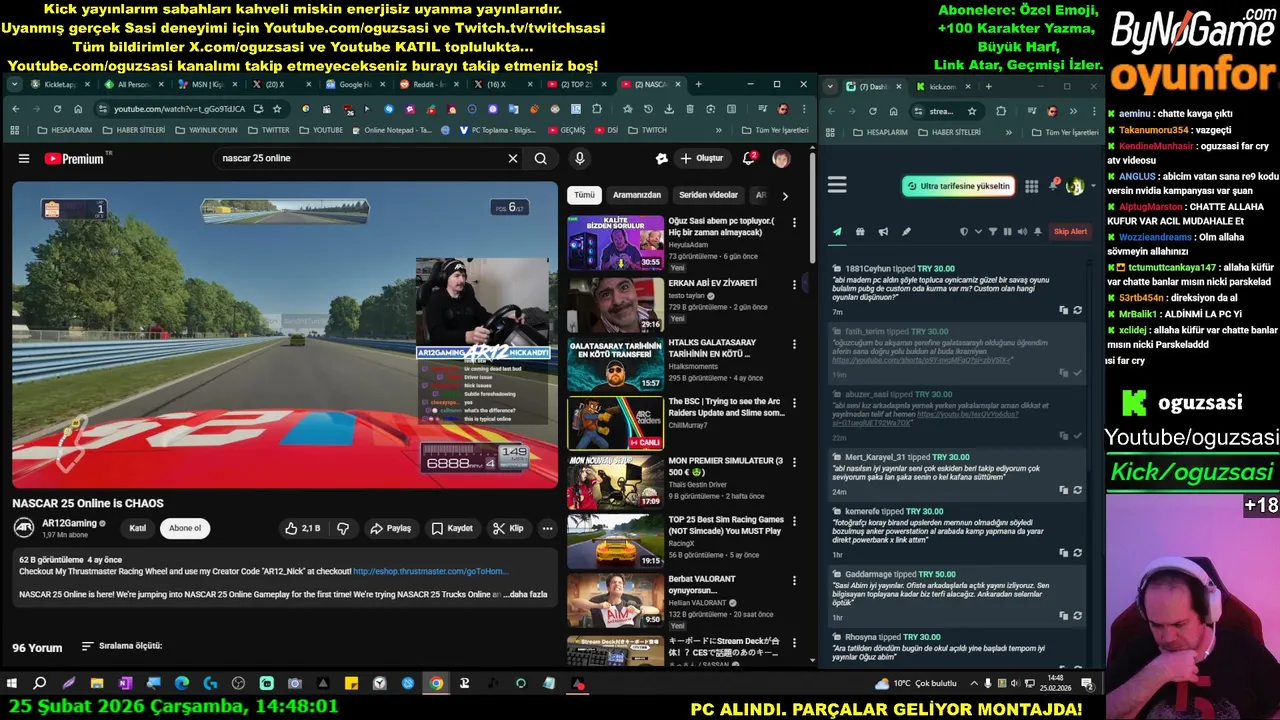This screenshot has height=720, width=1280.
Task: Subscribe with the 'Abone ol' button
Action: [185, 528]
